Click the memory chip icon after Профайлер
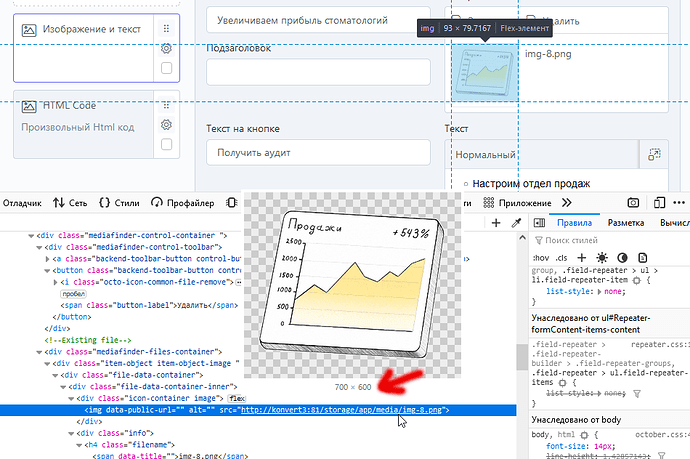 [x=231, y=203]
